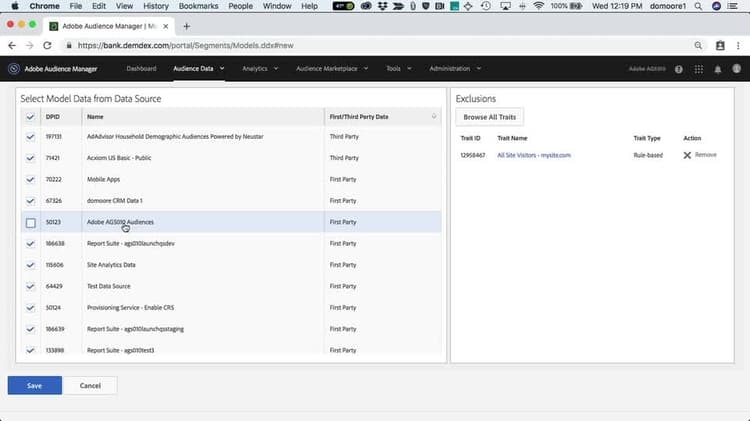Click the address bar zoom magnifier icon
Viewport: 750px width, 421px height.
click(698, 45)
